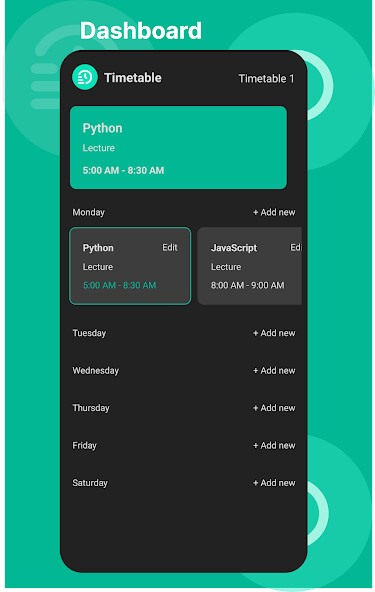Select the JavaScript Monday lecture card

pos(249,266)
